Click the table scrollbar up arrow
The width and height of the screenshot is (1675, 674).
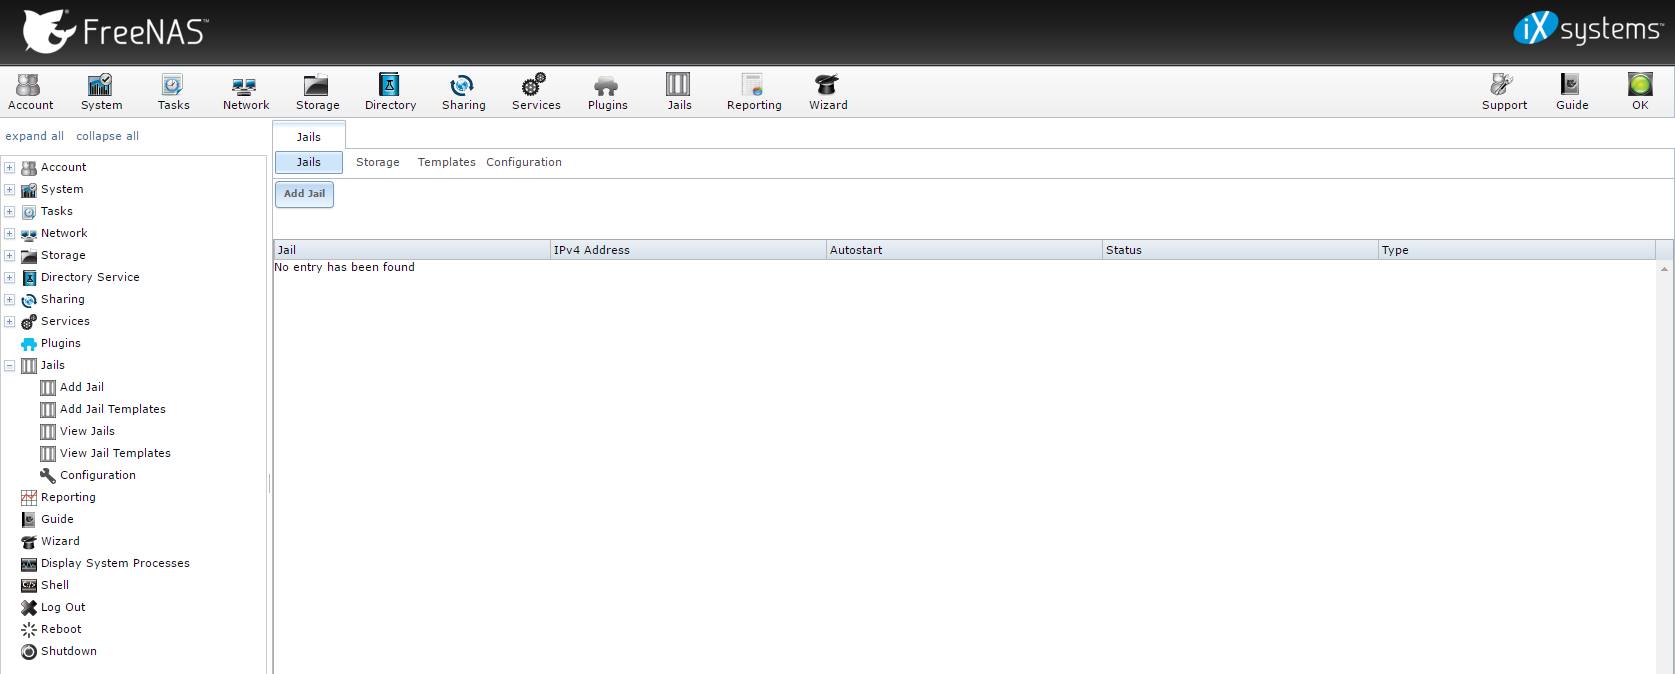[x=1664, y=268]
